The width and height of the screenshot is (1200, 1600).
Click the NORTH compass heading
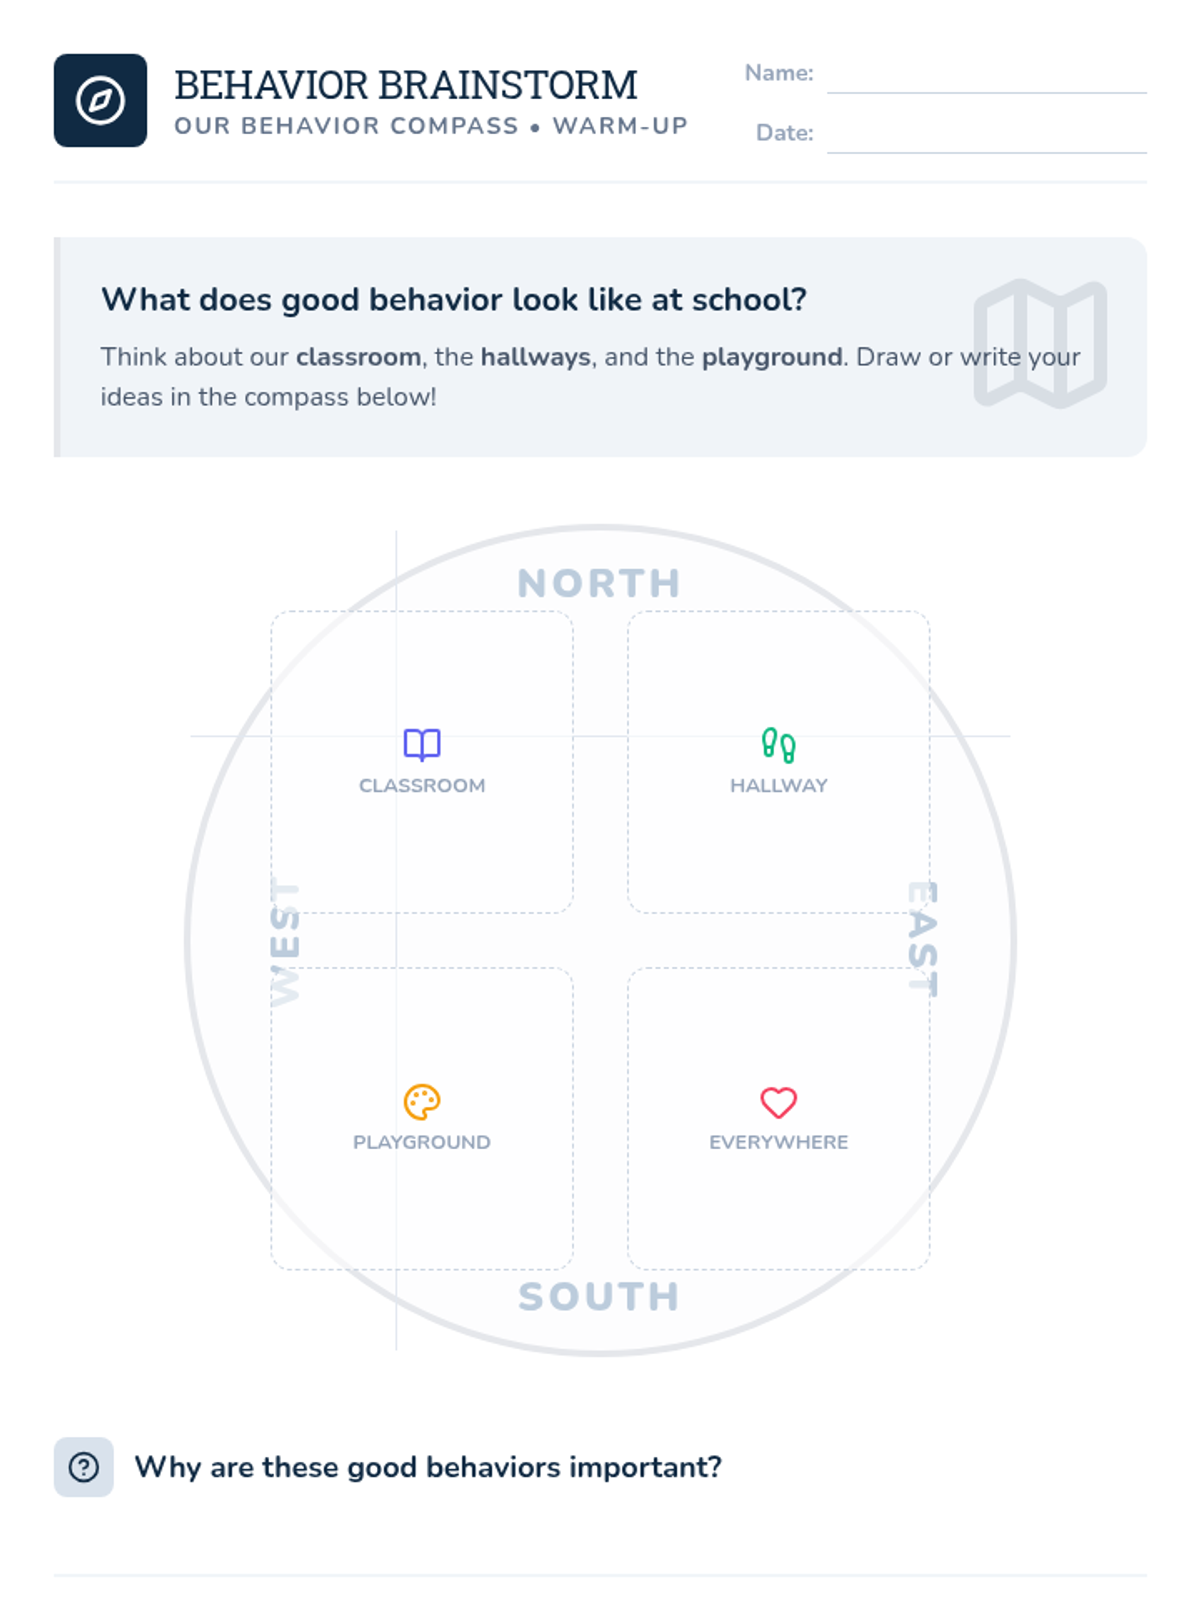[x=599, y=583]
